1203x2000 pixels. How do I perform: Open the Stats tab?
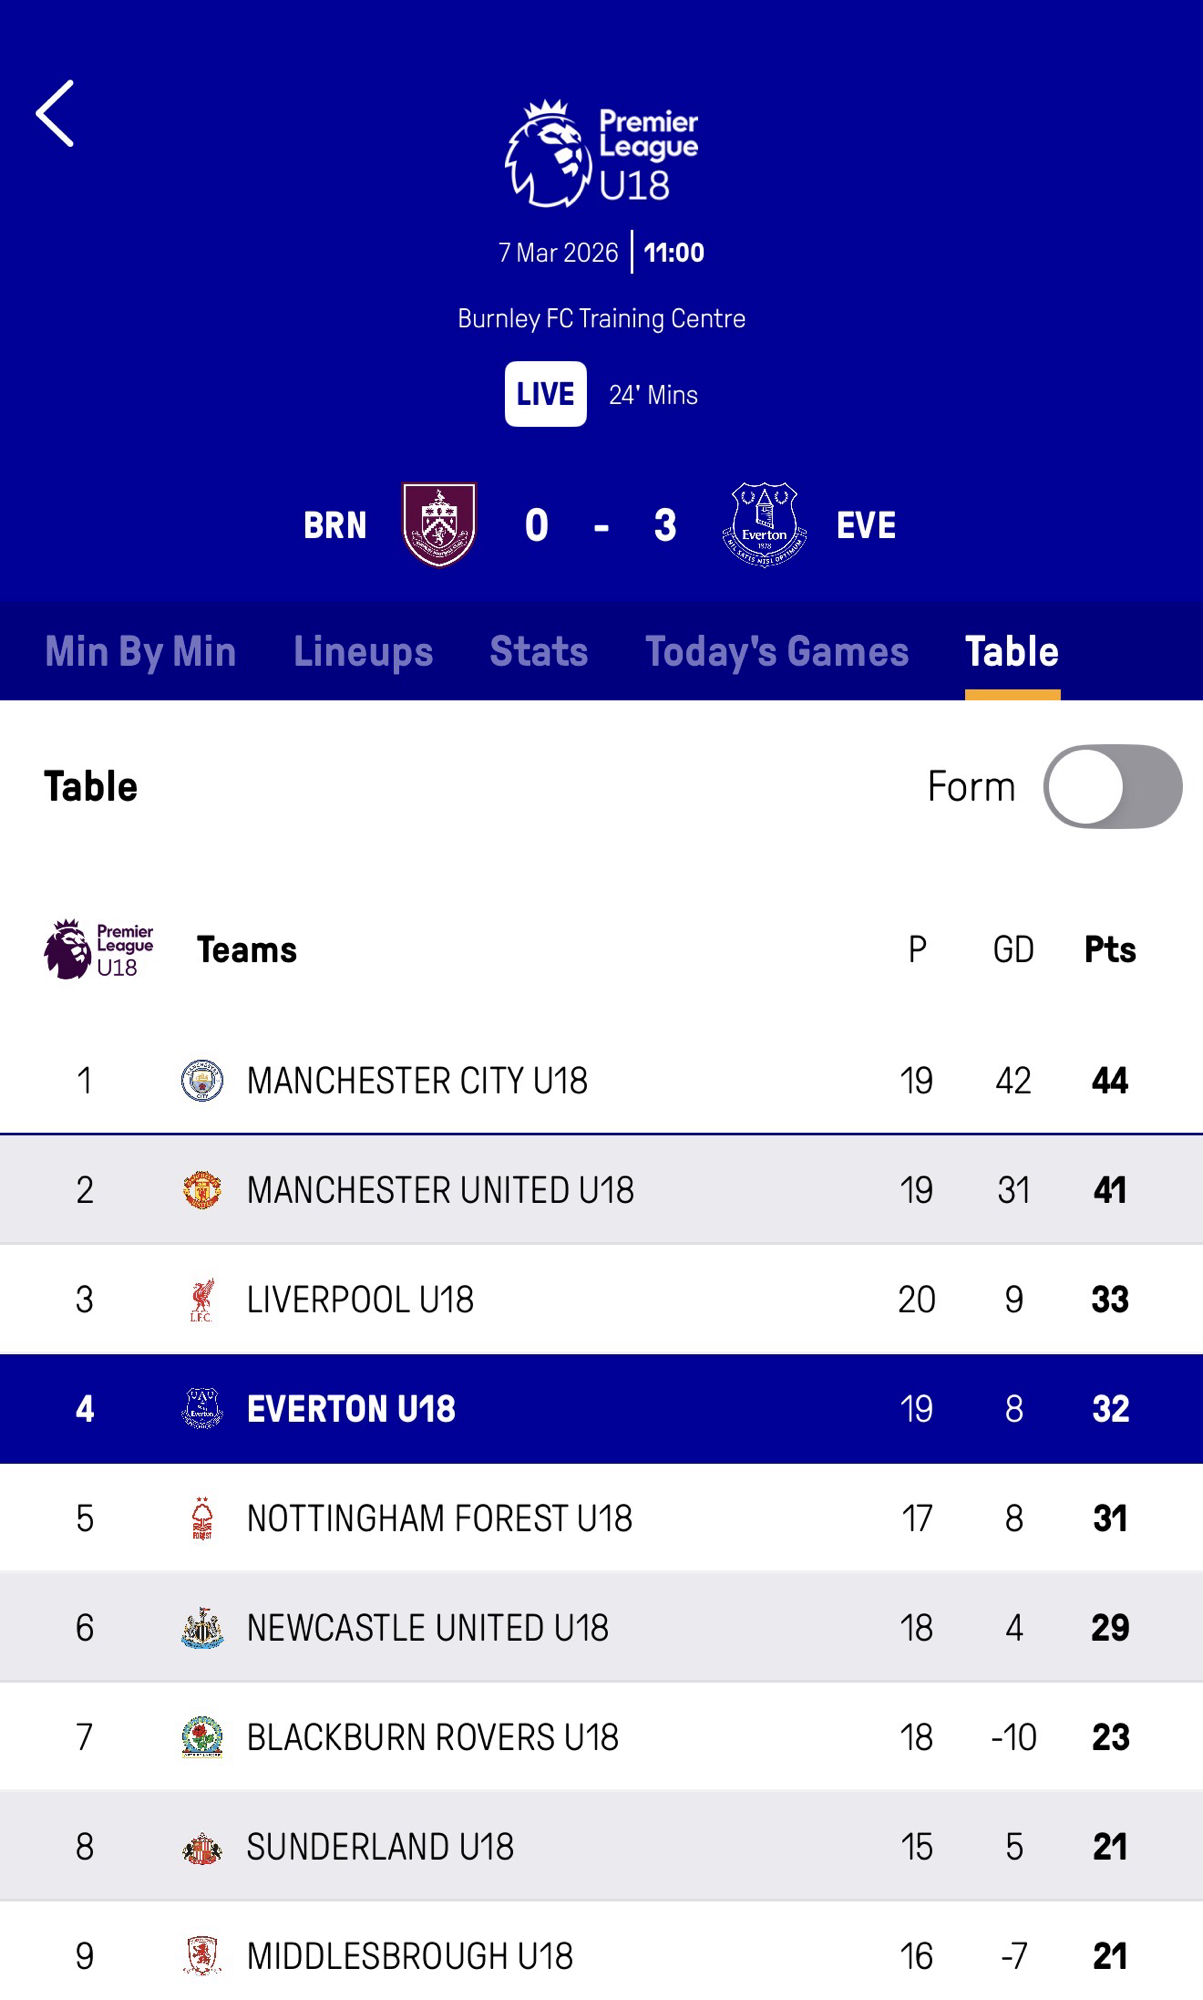539,652
